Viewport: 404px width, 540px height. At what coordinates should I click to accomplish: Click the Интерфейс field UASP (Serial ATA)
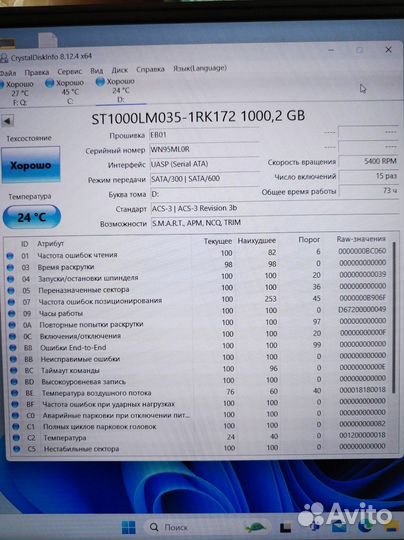click(x=204, y=164)
